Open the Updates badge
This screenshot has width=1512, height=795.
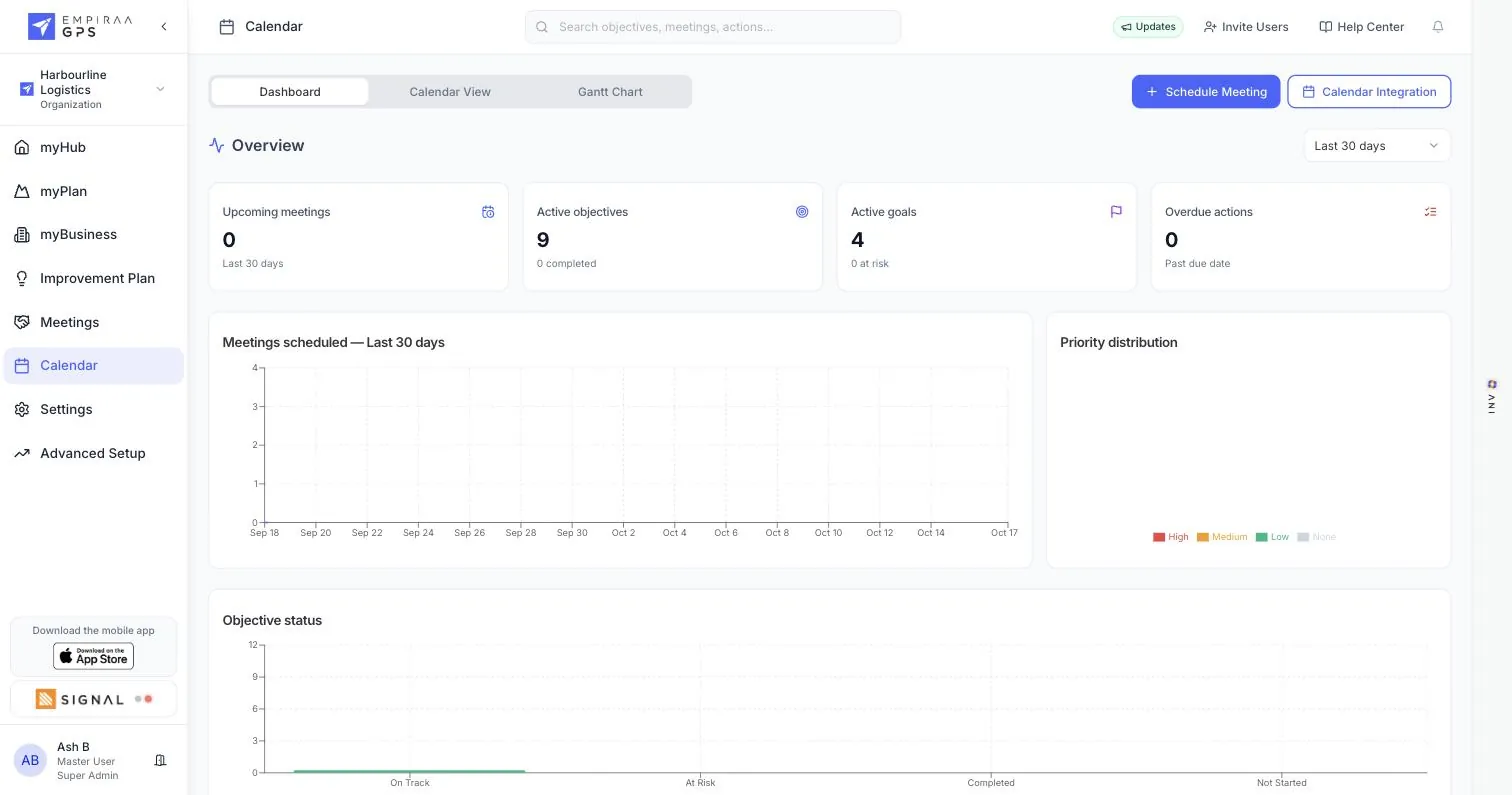(x=1148, y=27)
